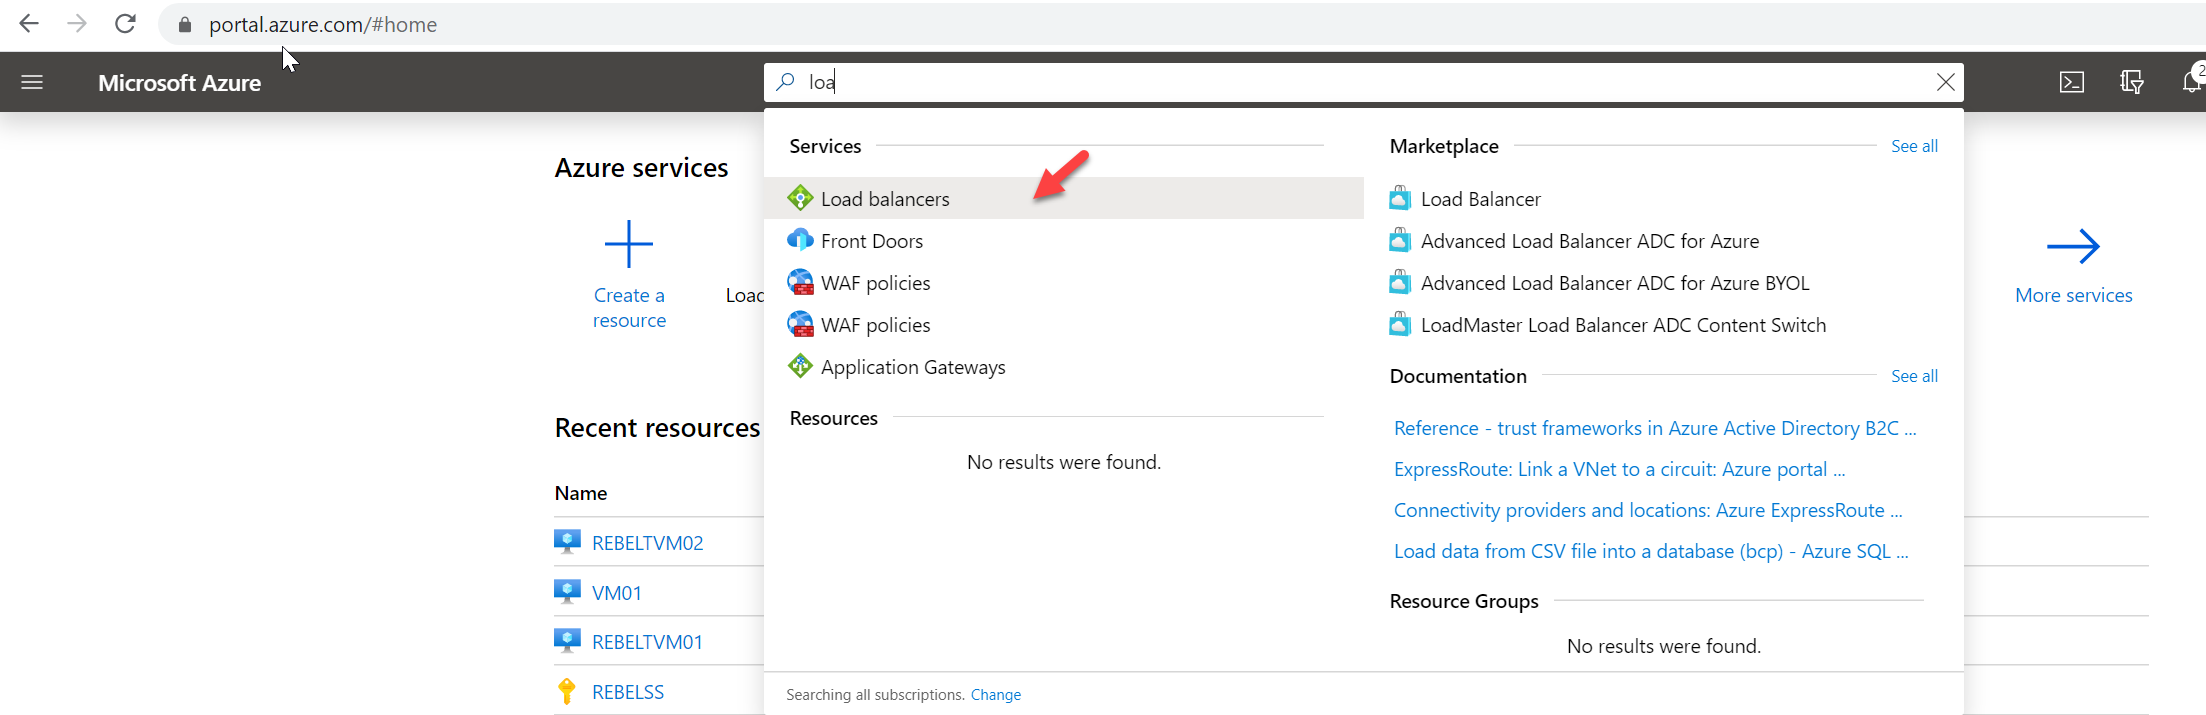Click the More services arrow icon
The image size is (2206, 715).
pos(2073,246)
